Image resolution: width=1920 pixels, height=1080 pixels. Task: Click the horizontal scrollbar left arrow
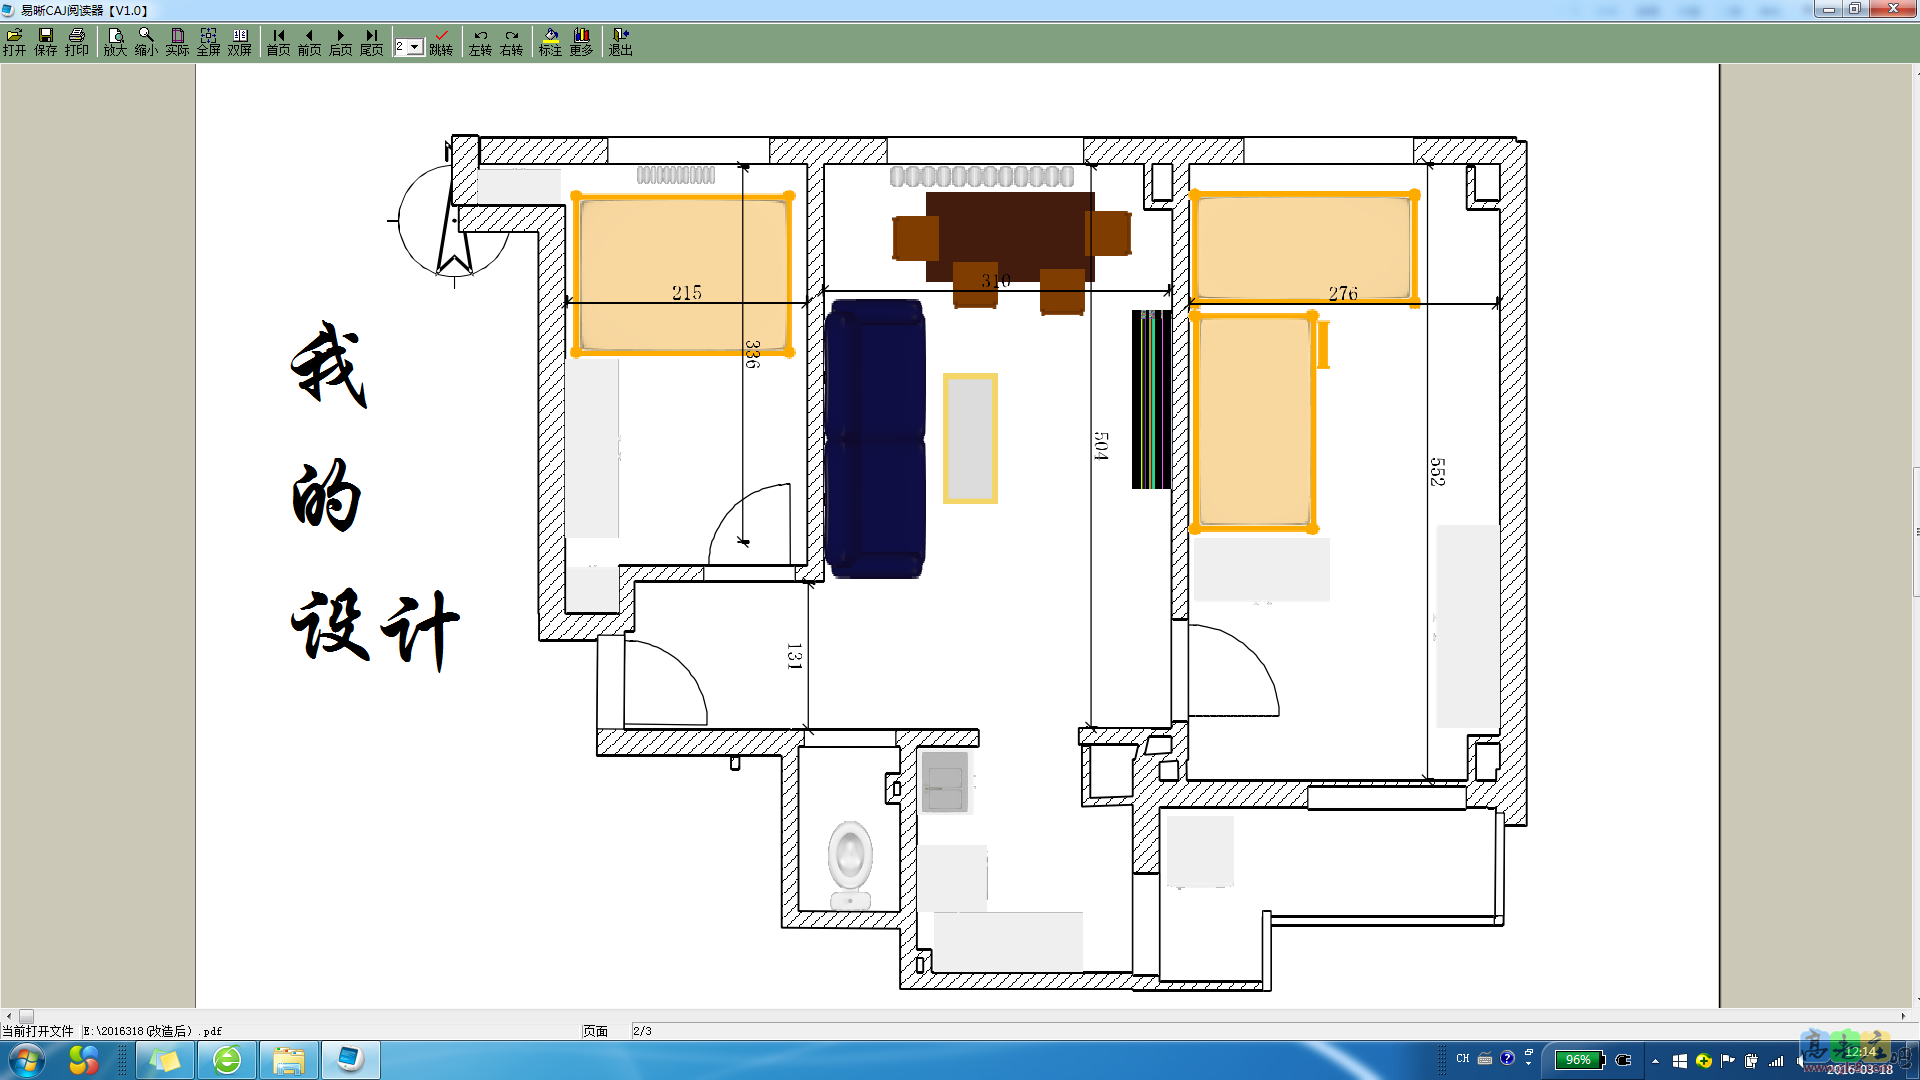pyautogui.click(x=8, y=1016)
